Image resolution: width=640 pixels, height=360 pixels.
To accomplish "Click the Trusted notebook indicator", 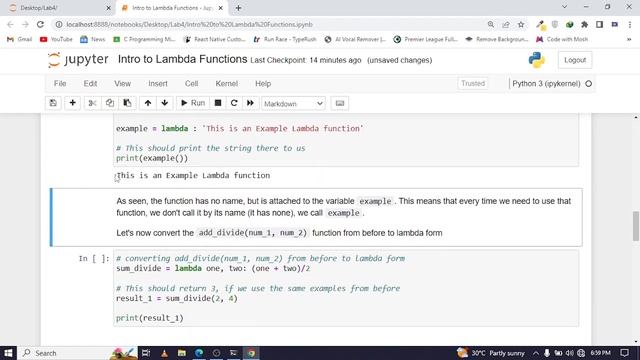I will click(473, 83).
